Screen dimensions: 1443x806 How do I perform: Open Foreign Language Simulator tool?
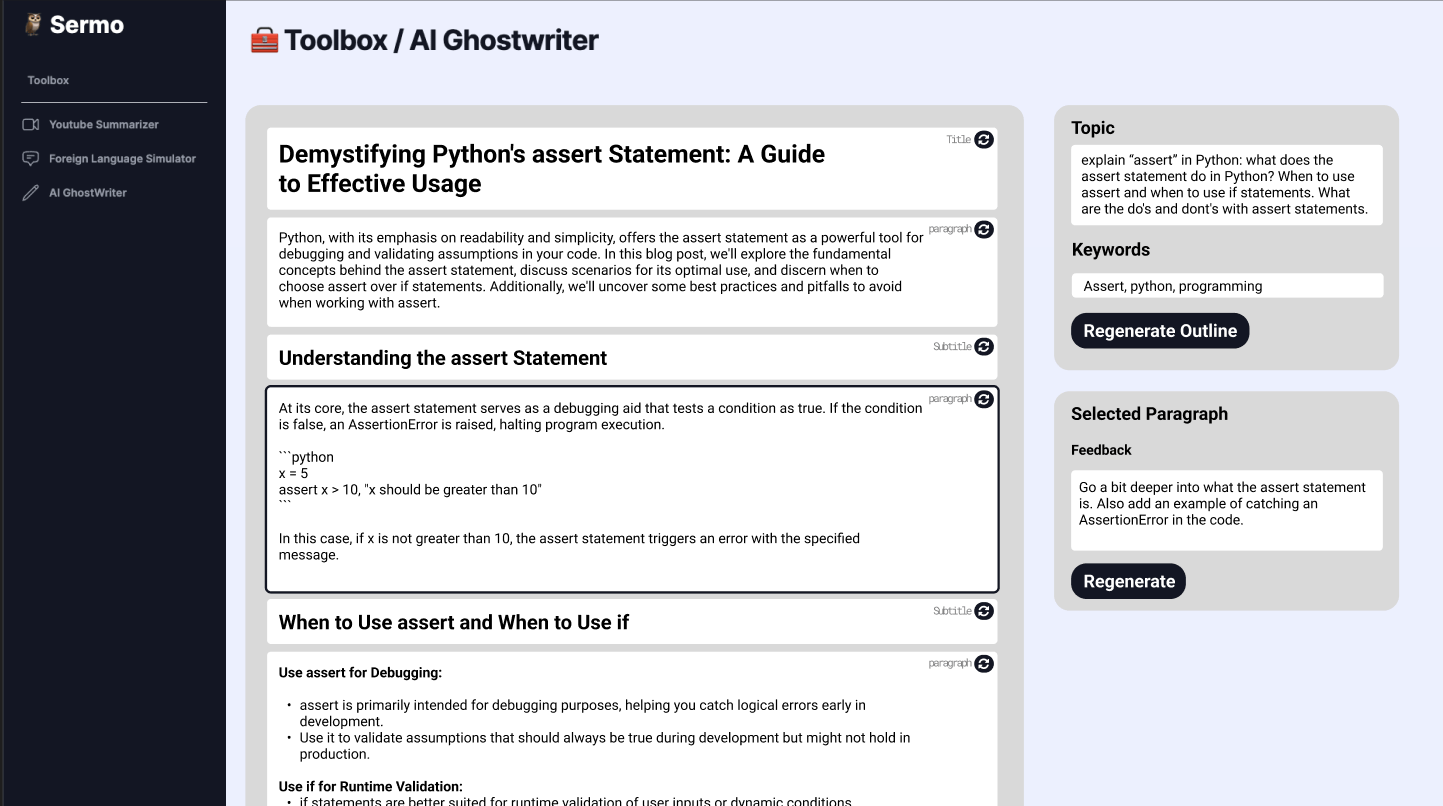click(122, 158)
